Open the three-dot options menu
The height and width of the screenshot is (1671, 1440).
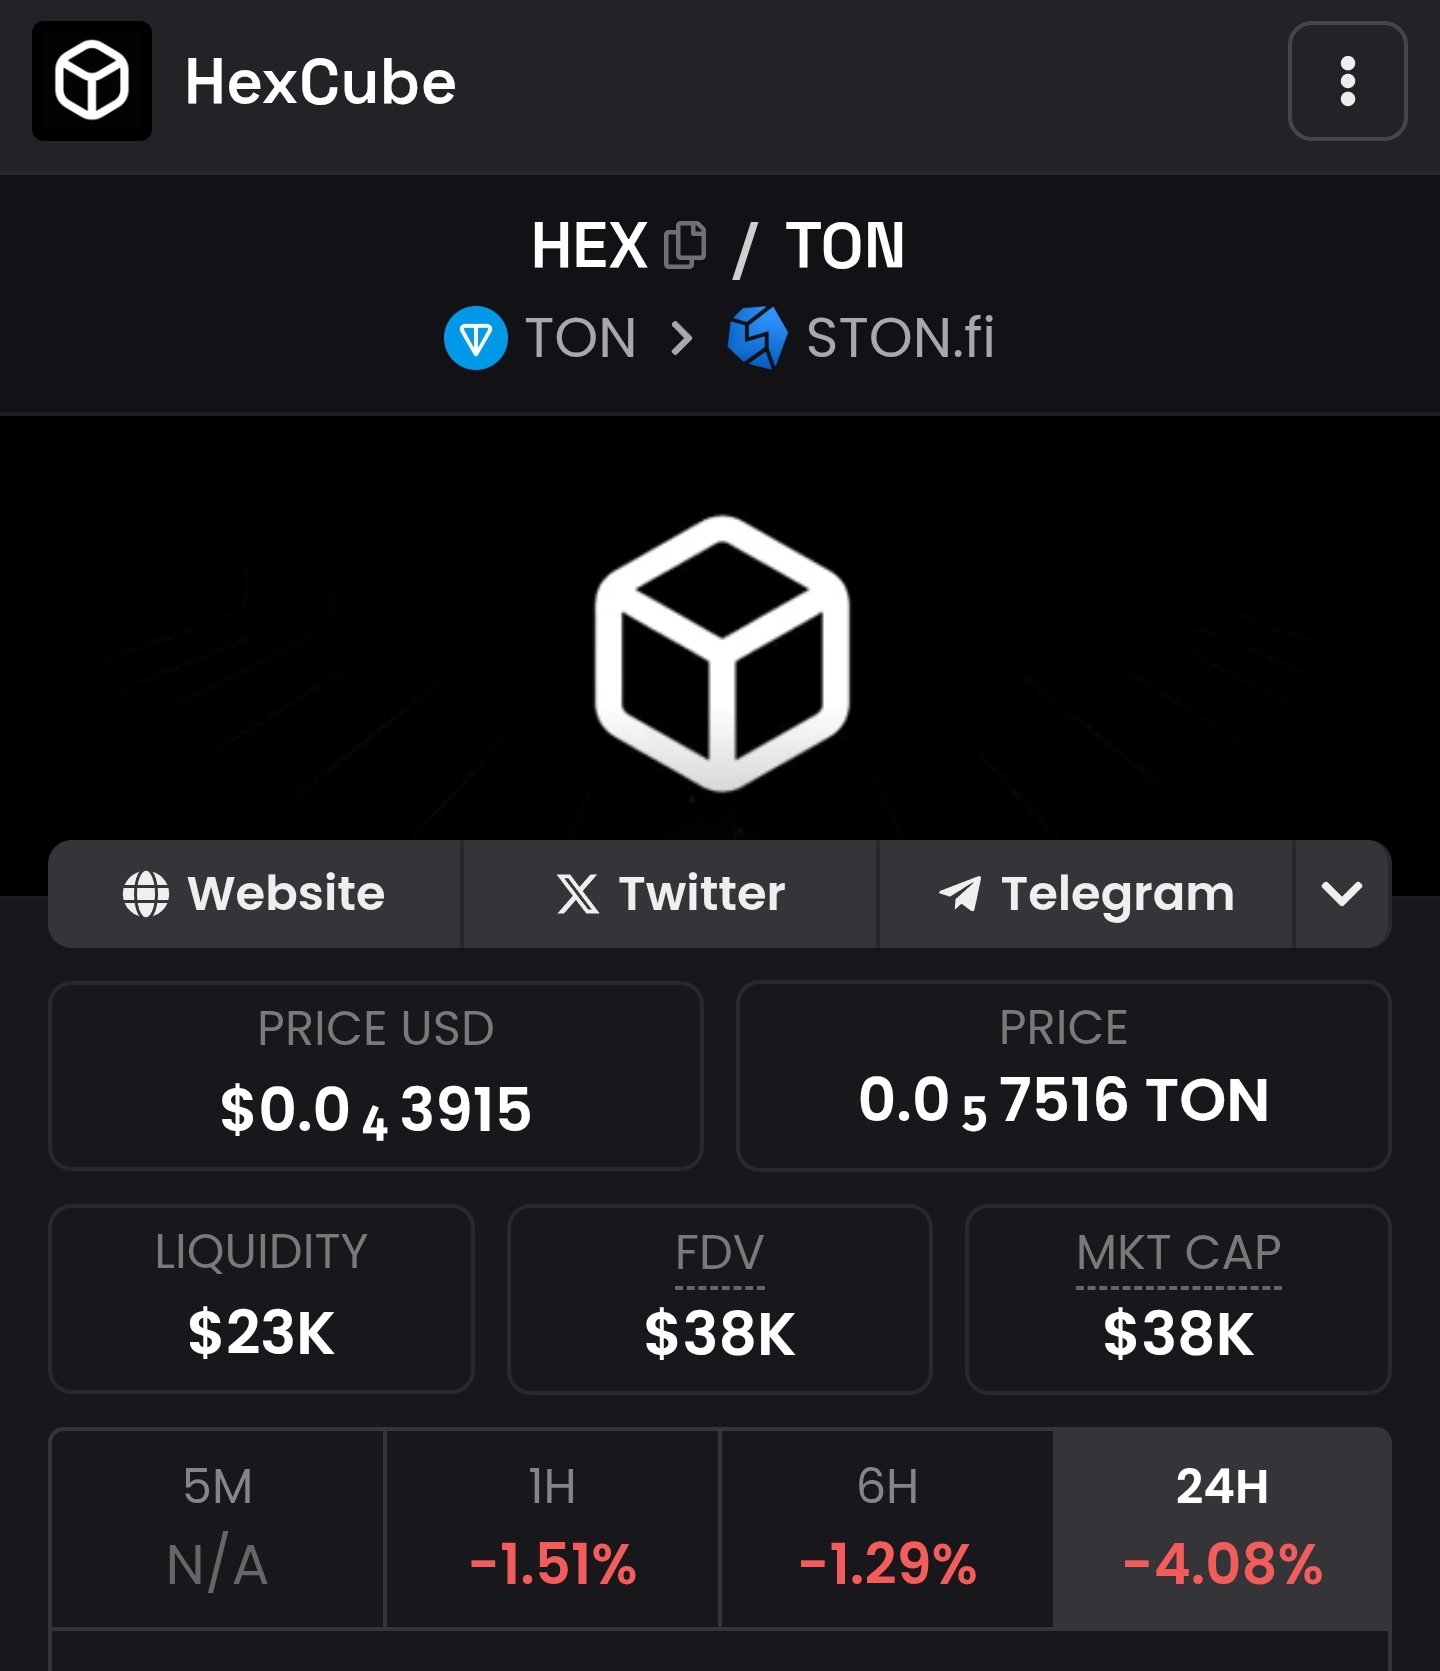coord(1347,81)
